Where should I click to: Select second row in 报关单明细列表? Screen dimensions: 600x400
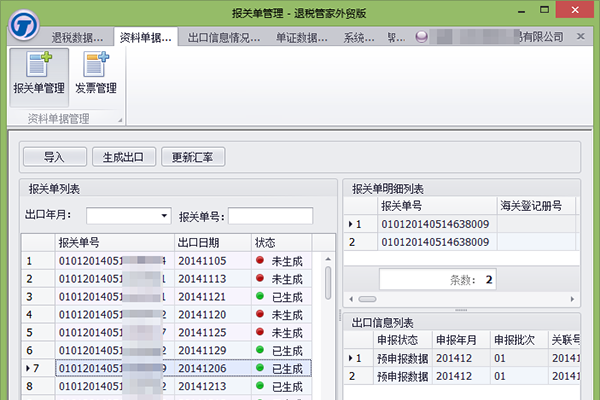point(461,242)
